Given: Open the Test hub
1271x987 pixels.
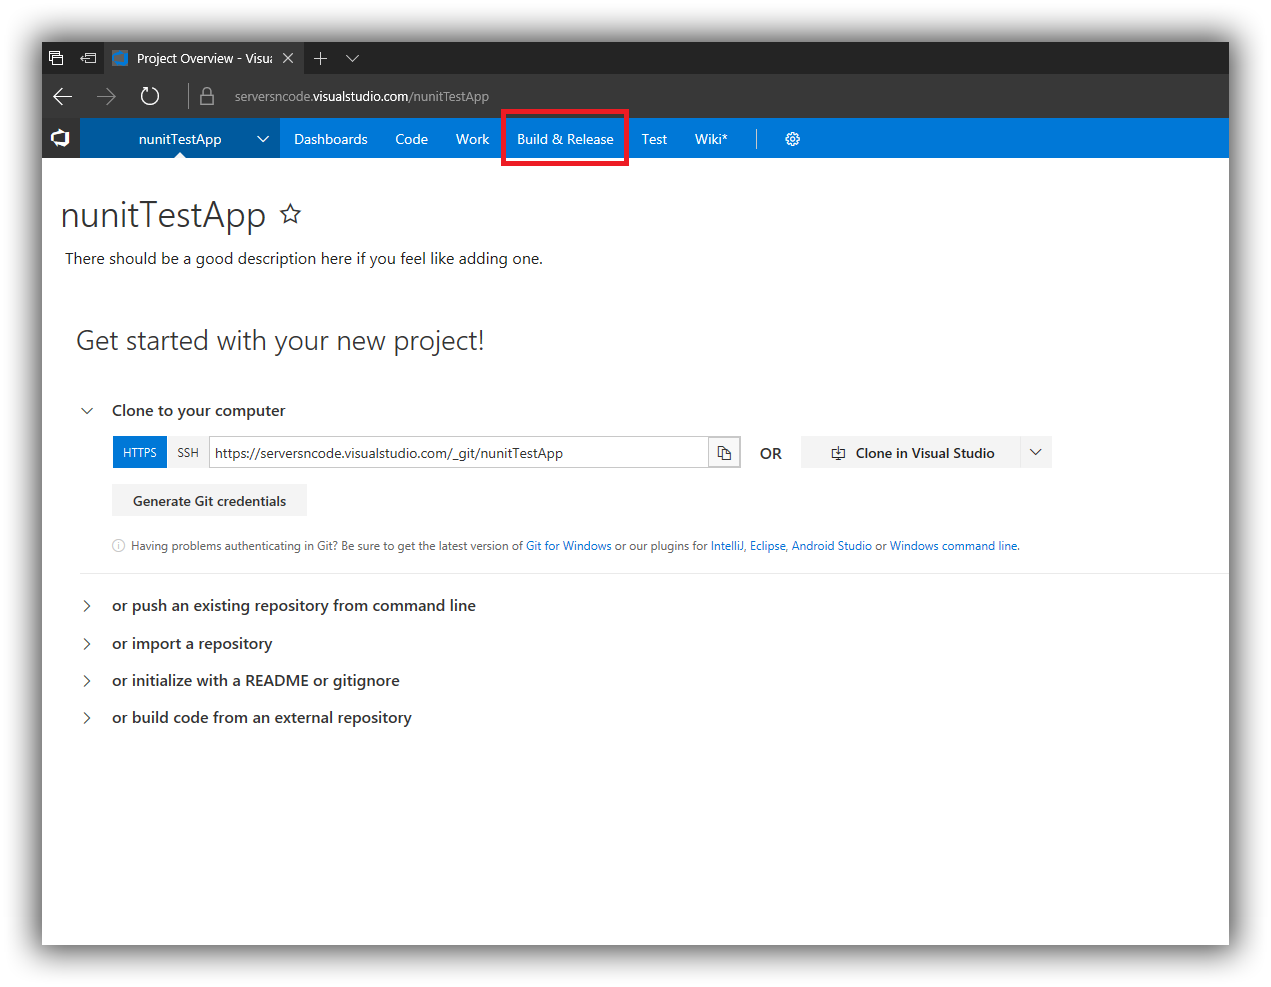Looking at the screenshot, I should [654, 139].
